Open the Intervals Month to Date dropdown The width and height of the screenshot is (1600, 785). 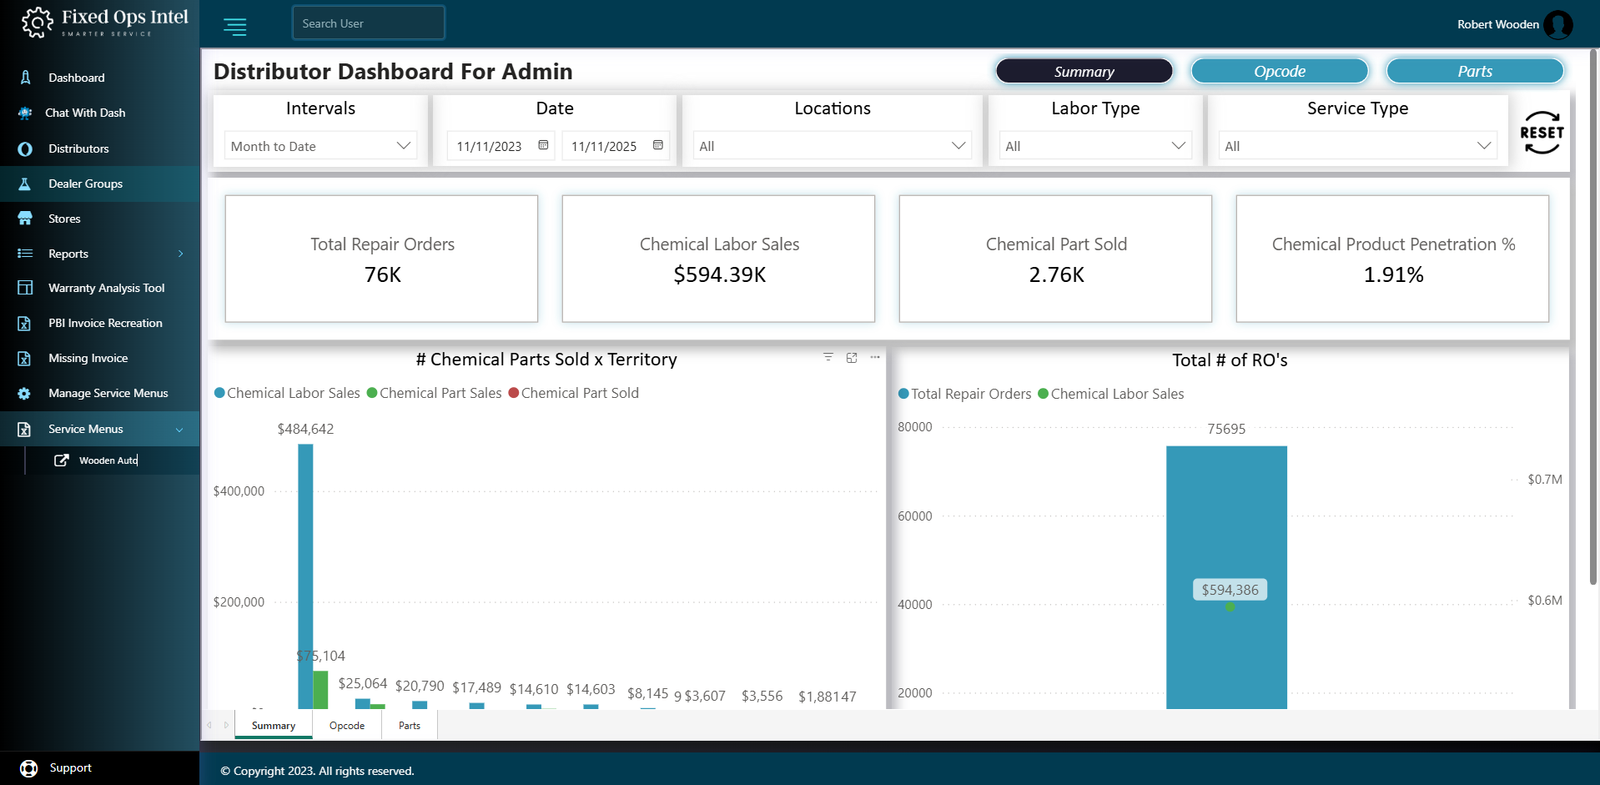320,146
